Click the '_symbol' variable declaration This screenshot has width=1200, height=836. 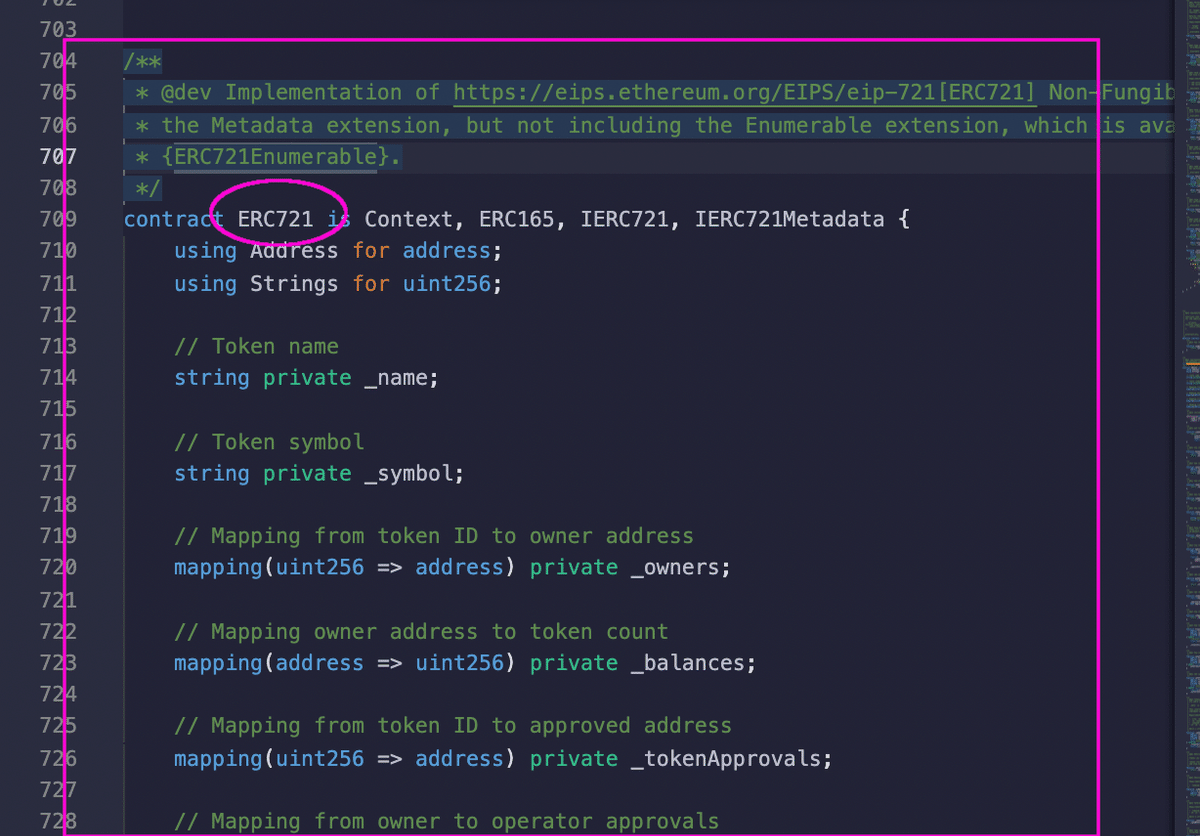[x=408, y=473]
